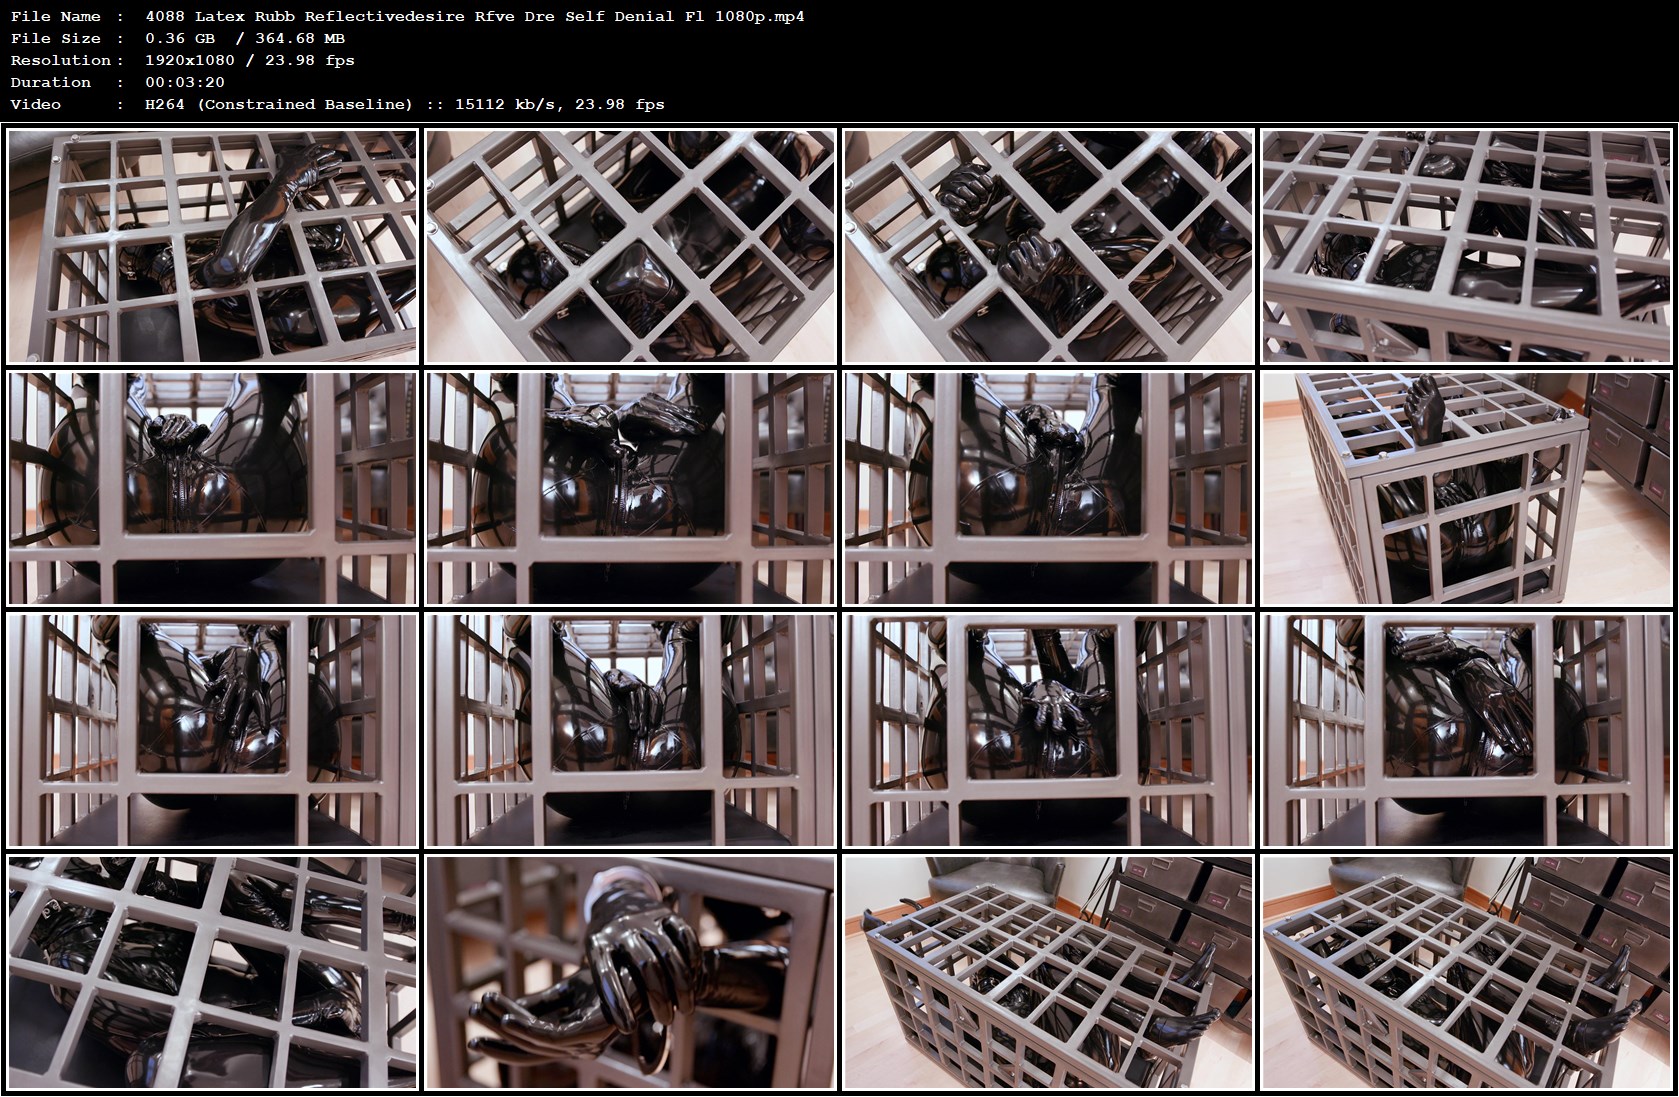Open second thumbnail in the top row
The height and width of the screenshot is (1097, 1679).
tap(630, 247)
